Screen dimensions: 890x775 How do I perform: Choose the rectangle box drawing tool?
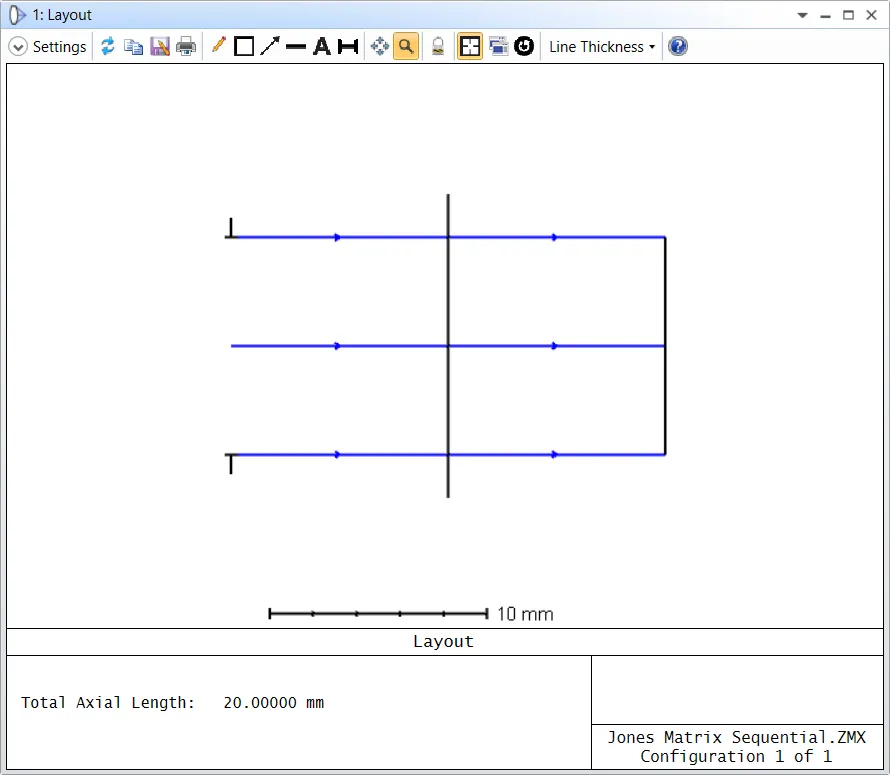tap(244, 47)
